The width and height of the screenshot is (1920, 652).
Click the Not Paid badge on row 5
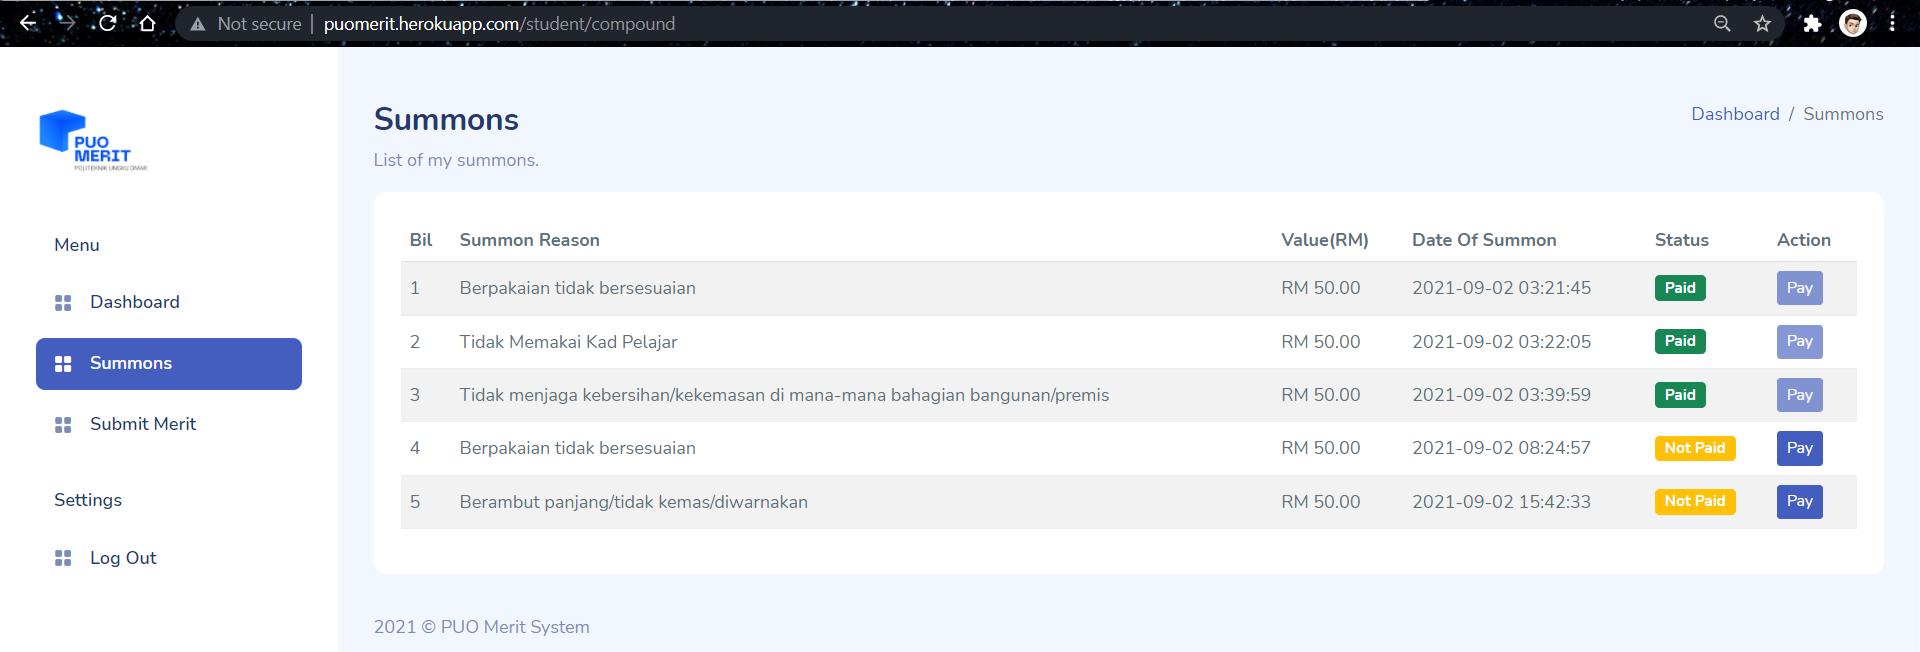point(1695,501)
